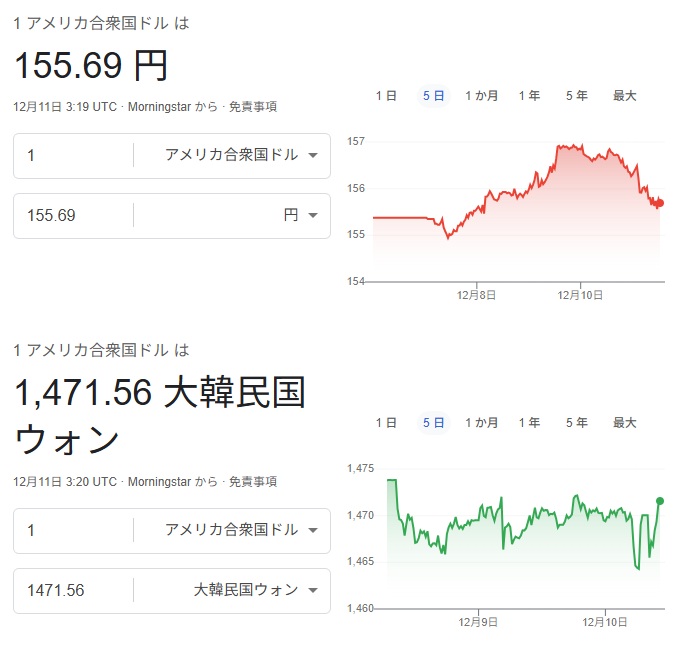Switch yen chart to 1年 range
674x659 pixels.
(529, 96)
